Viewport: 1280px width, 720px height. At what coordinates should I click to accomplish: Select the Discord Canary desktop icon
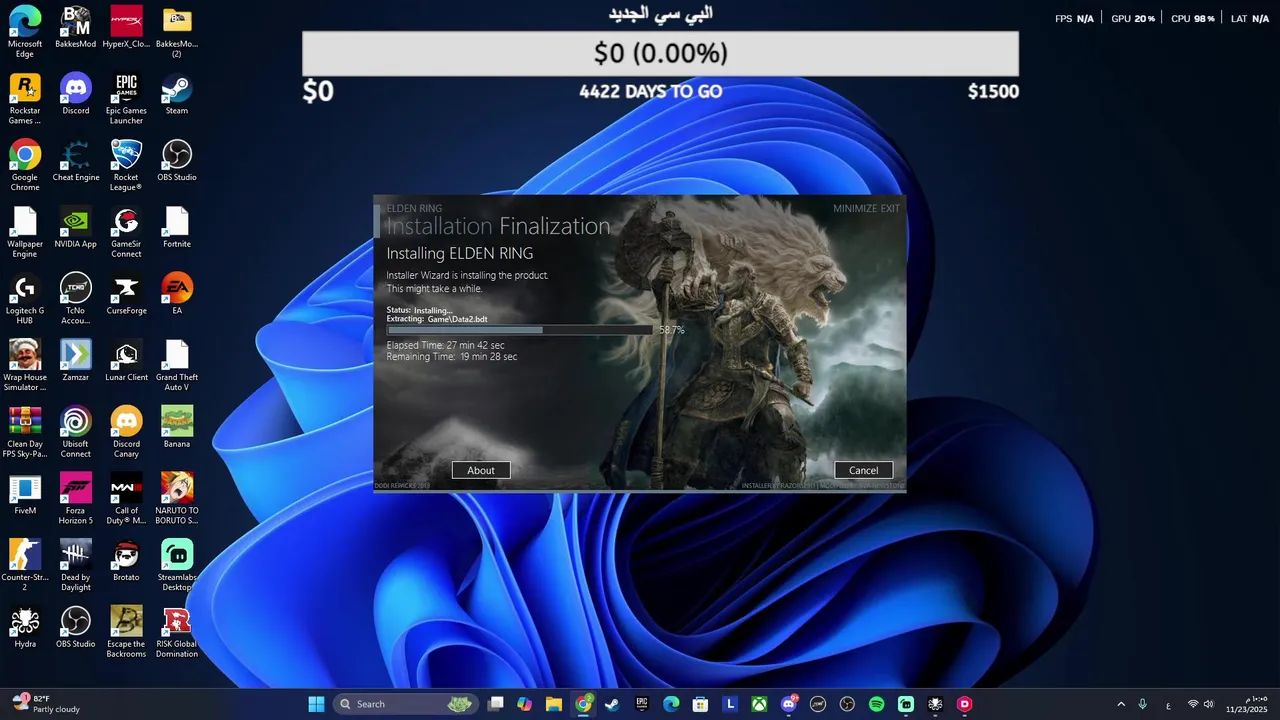pyautogui.click(x=126, y=433)
